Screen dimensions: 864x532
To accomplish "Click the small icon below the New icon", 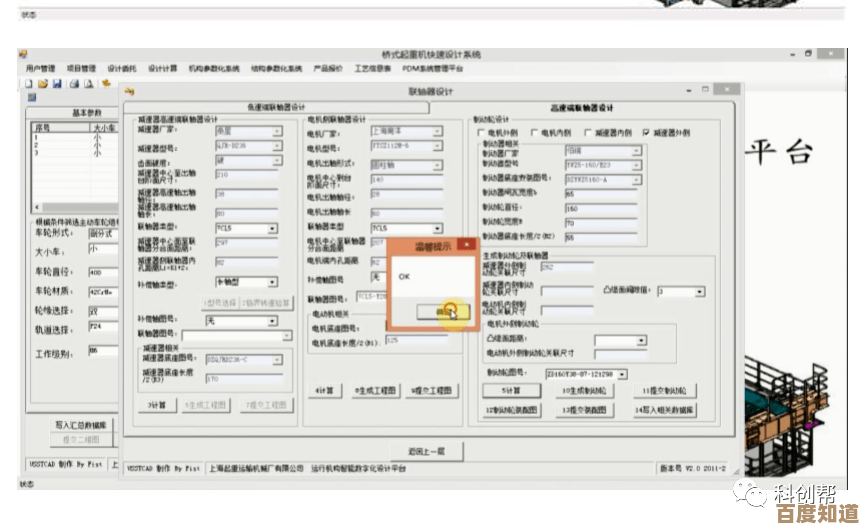I will (31, 97).
